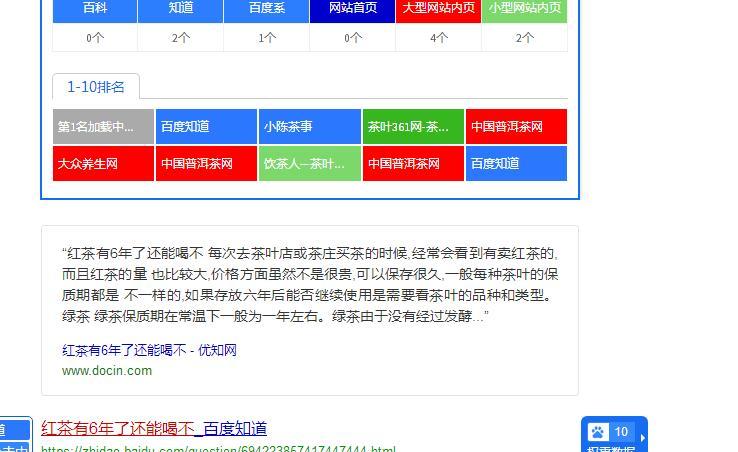Click the green 小型网站内页 header
Image resolution: width=738 pixels, height=452 pixels.
pos(524,9)
